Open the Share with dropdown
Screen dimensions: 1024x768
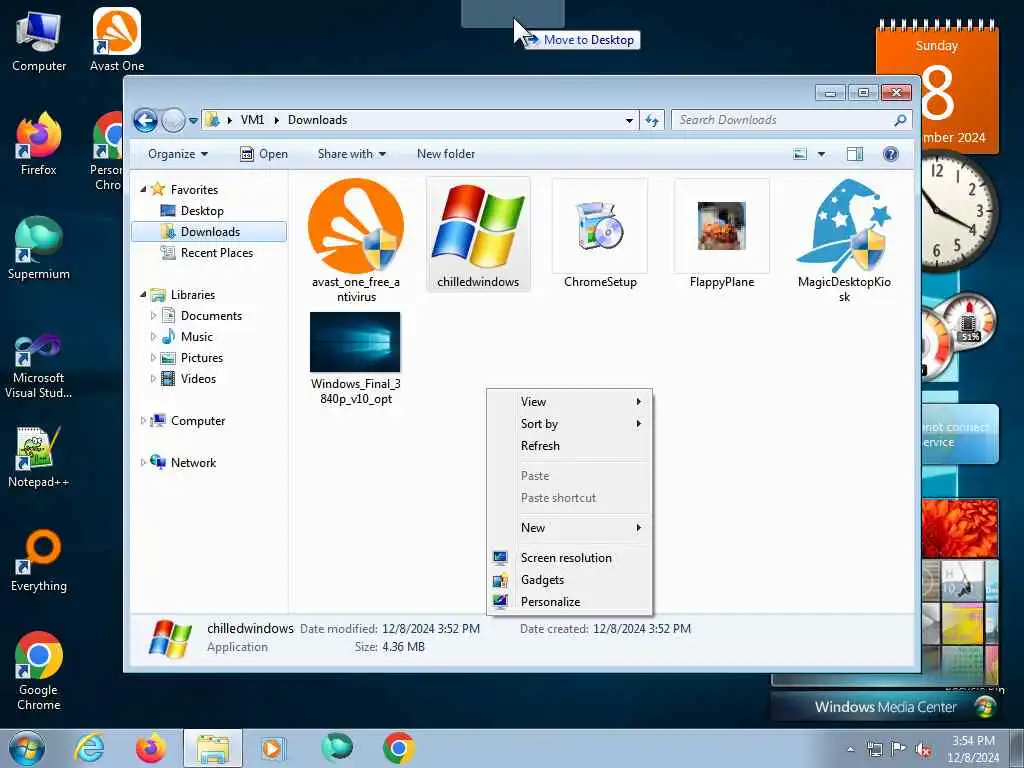click(x=351, y=154)
